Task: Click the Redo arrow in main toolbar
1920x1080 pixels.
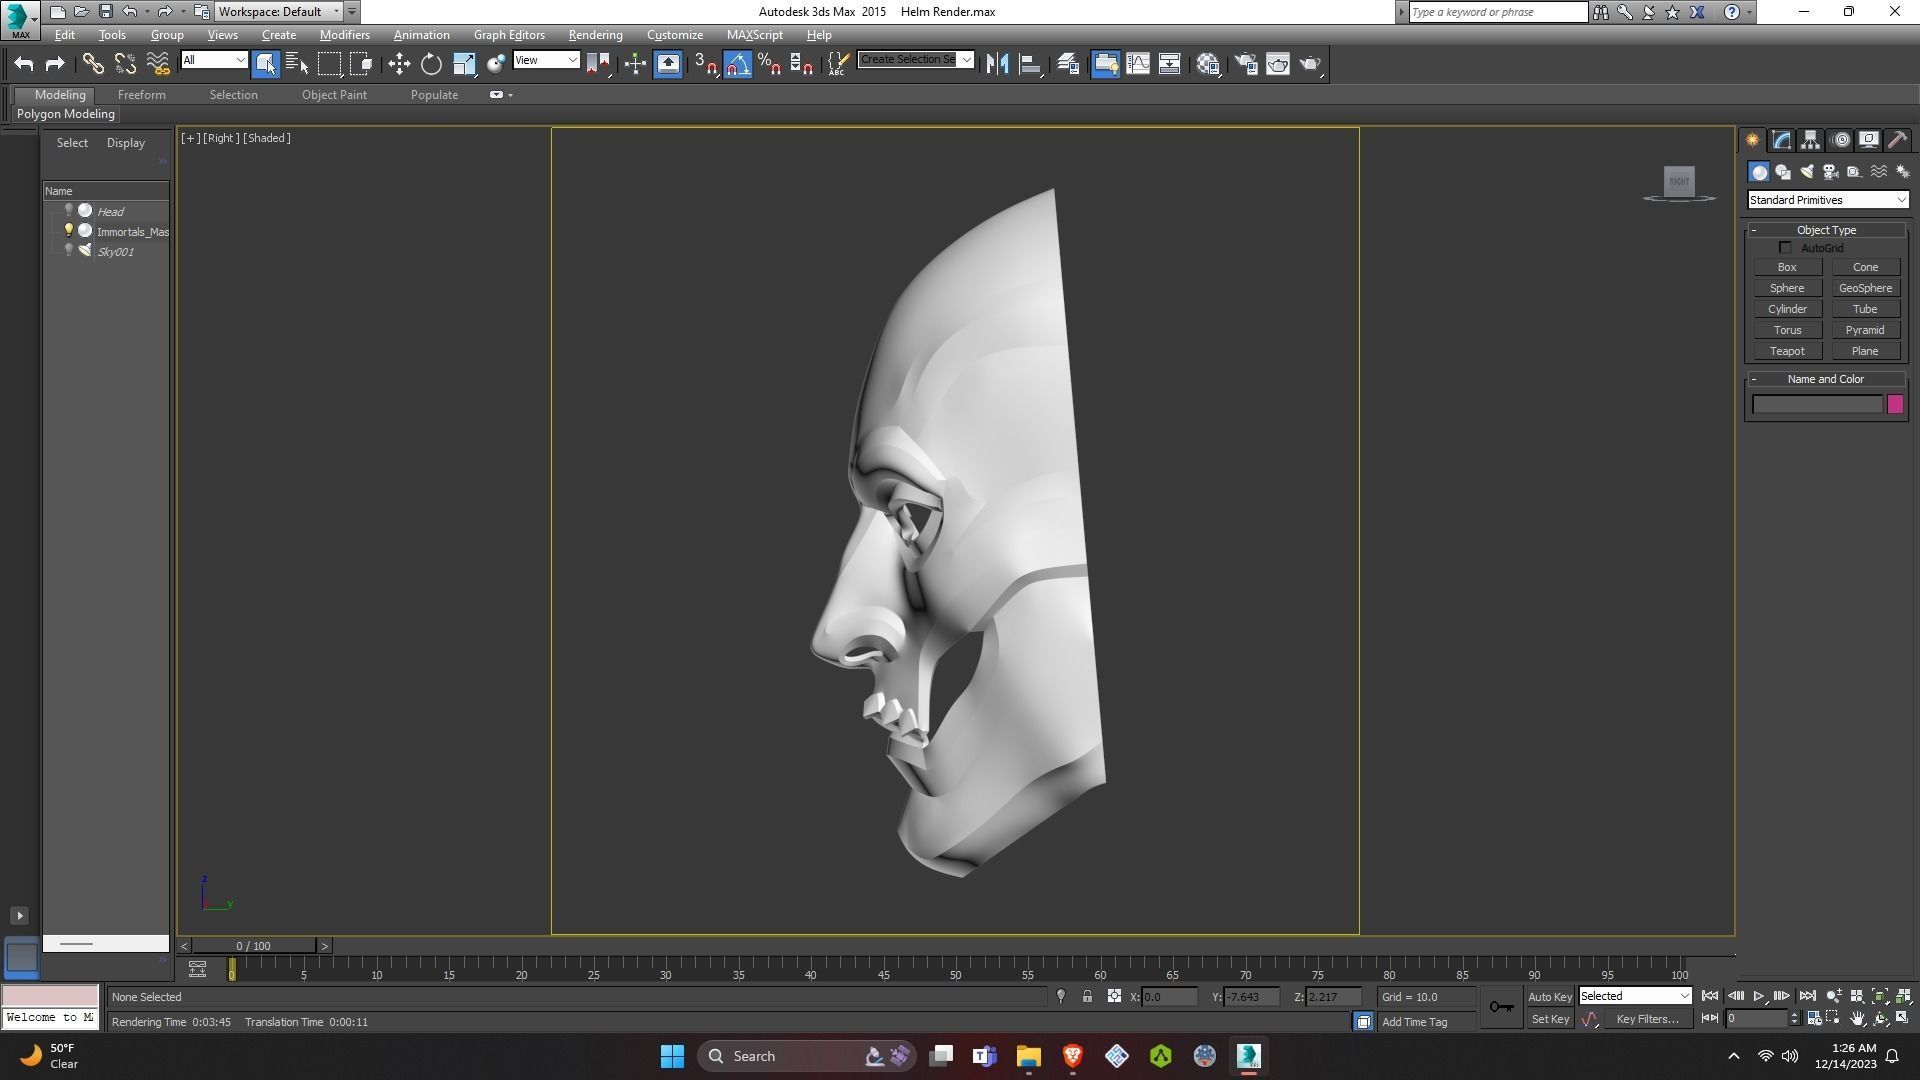Action: 55,64
